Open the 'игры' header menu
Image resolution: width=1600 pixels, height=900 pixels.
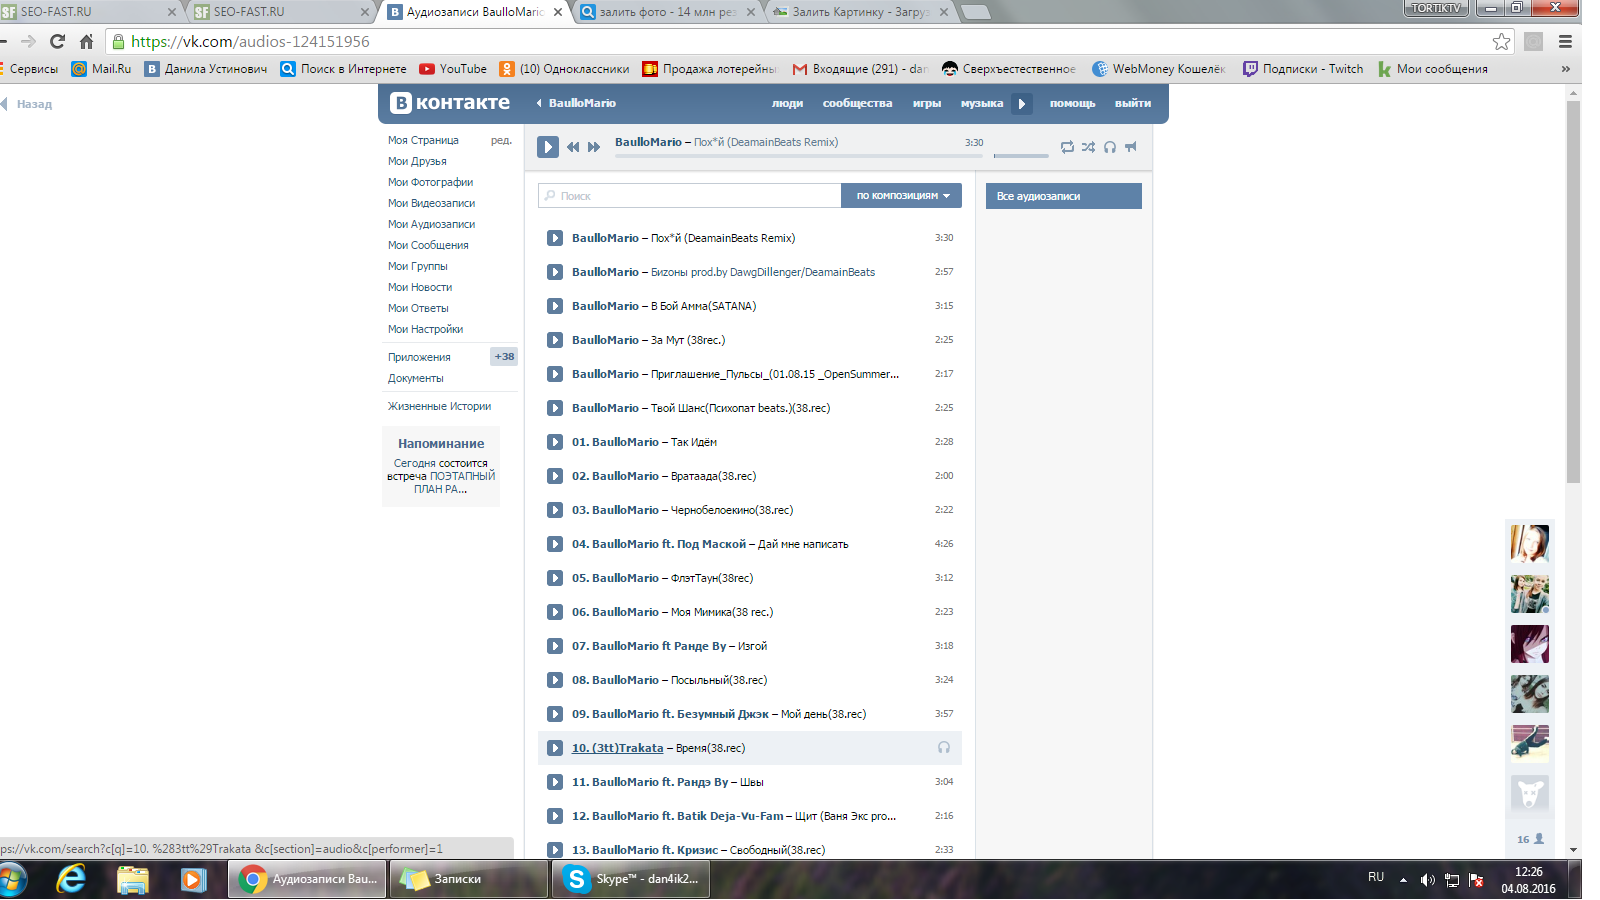[926, 103]
